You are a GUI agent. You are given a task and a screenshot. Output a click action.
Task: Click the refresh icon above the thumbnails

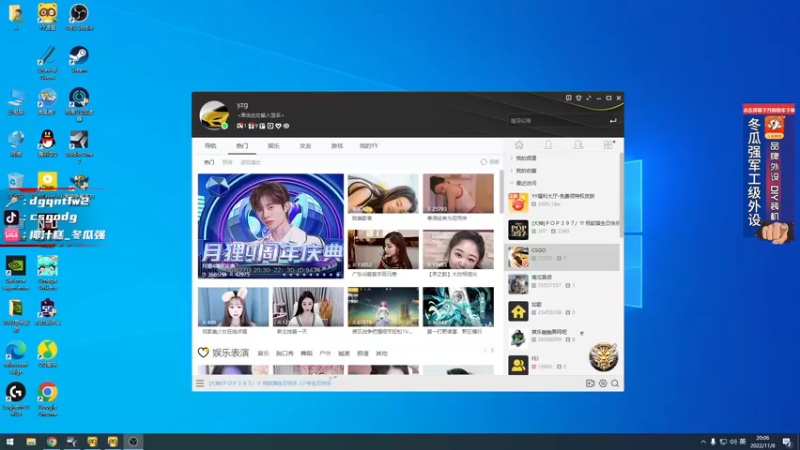484,162
